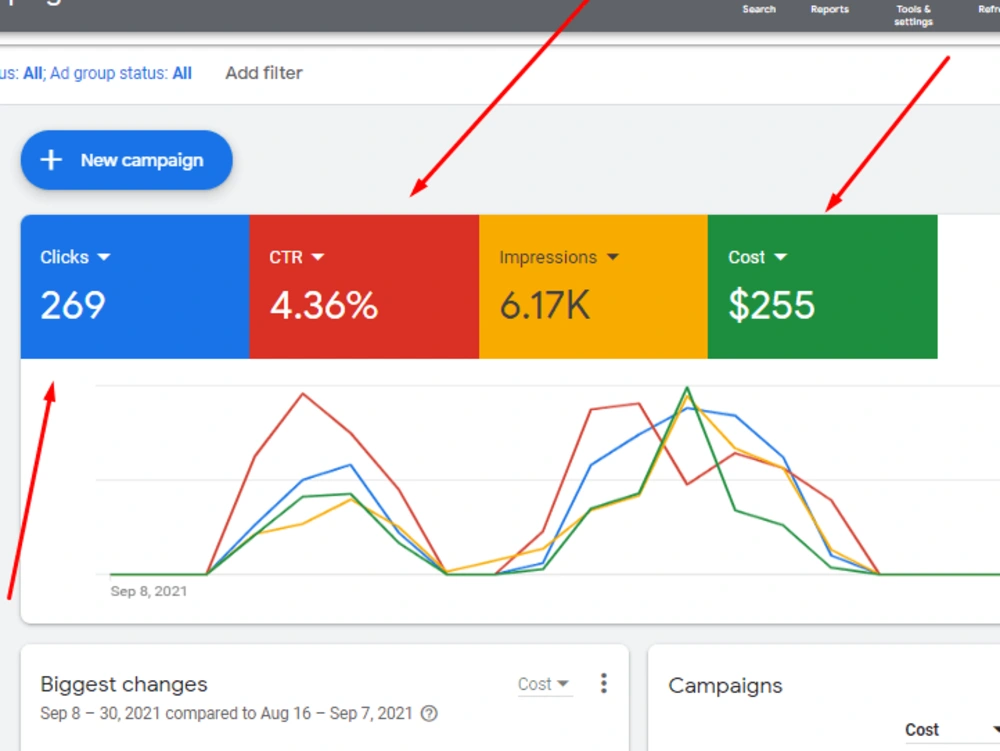Screen dimensions: 1000x751
Task: Click the plus icon on New campaign
Action: [x=51, y=160]
